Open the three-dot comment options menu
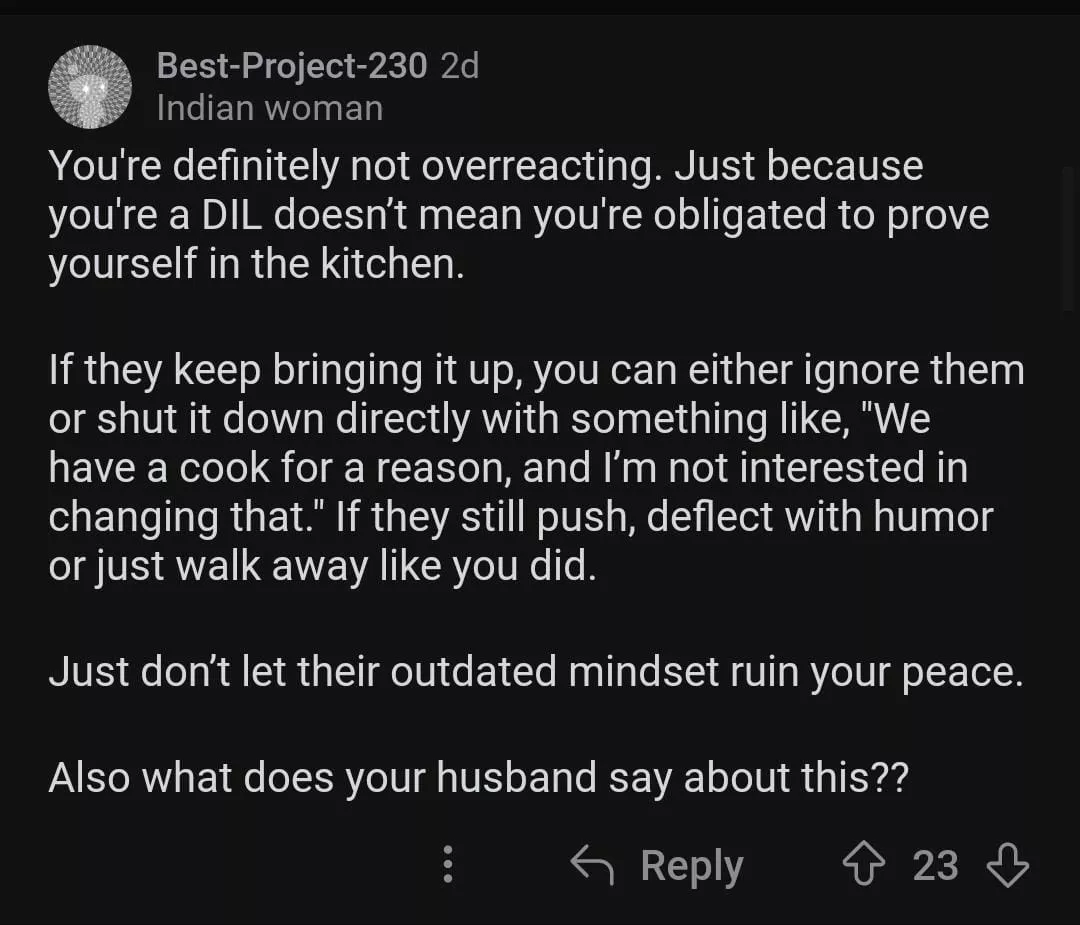This screenshot has height=925, width=1080. pyautogui.click(x=448, y=864)
